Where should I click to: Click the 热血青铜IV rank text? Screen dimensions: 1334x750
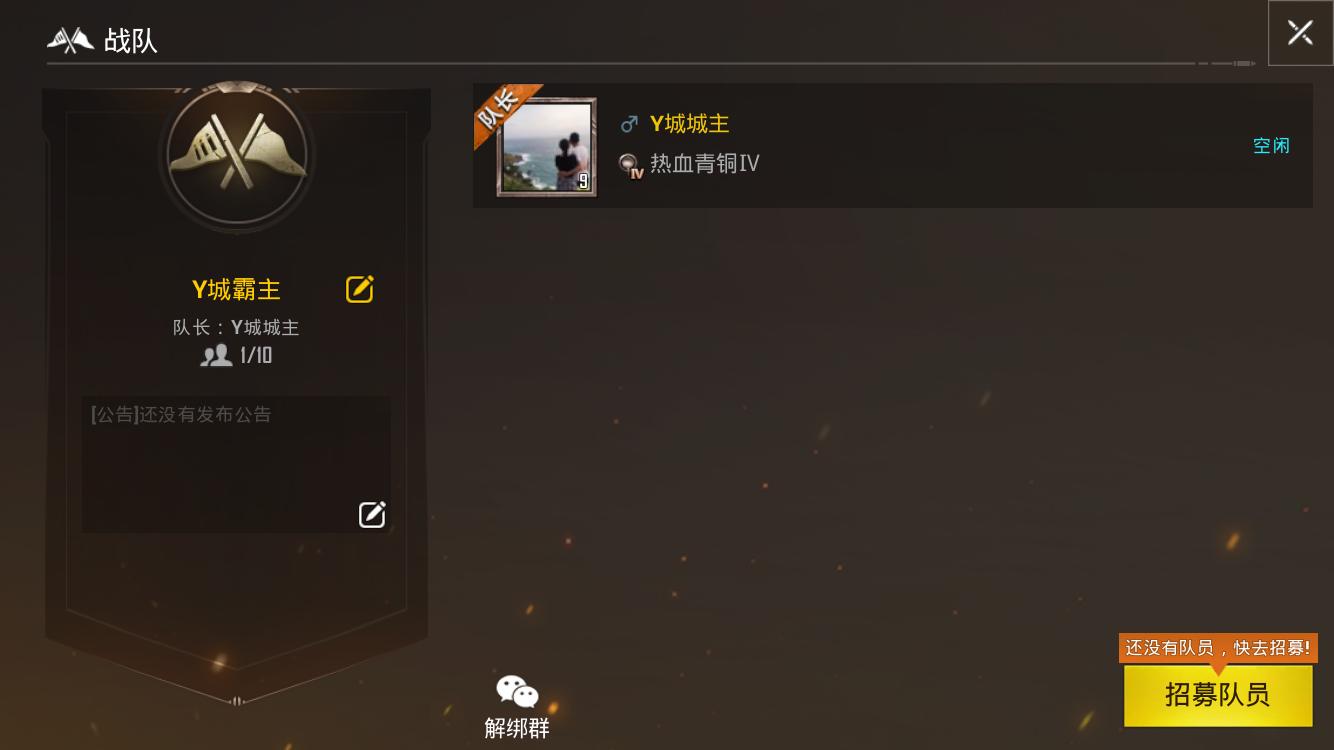(x=705, y=164)
